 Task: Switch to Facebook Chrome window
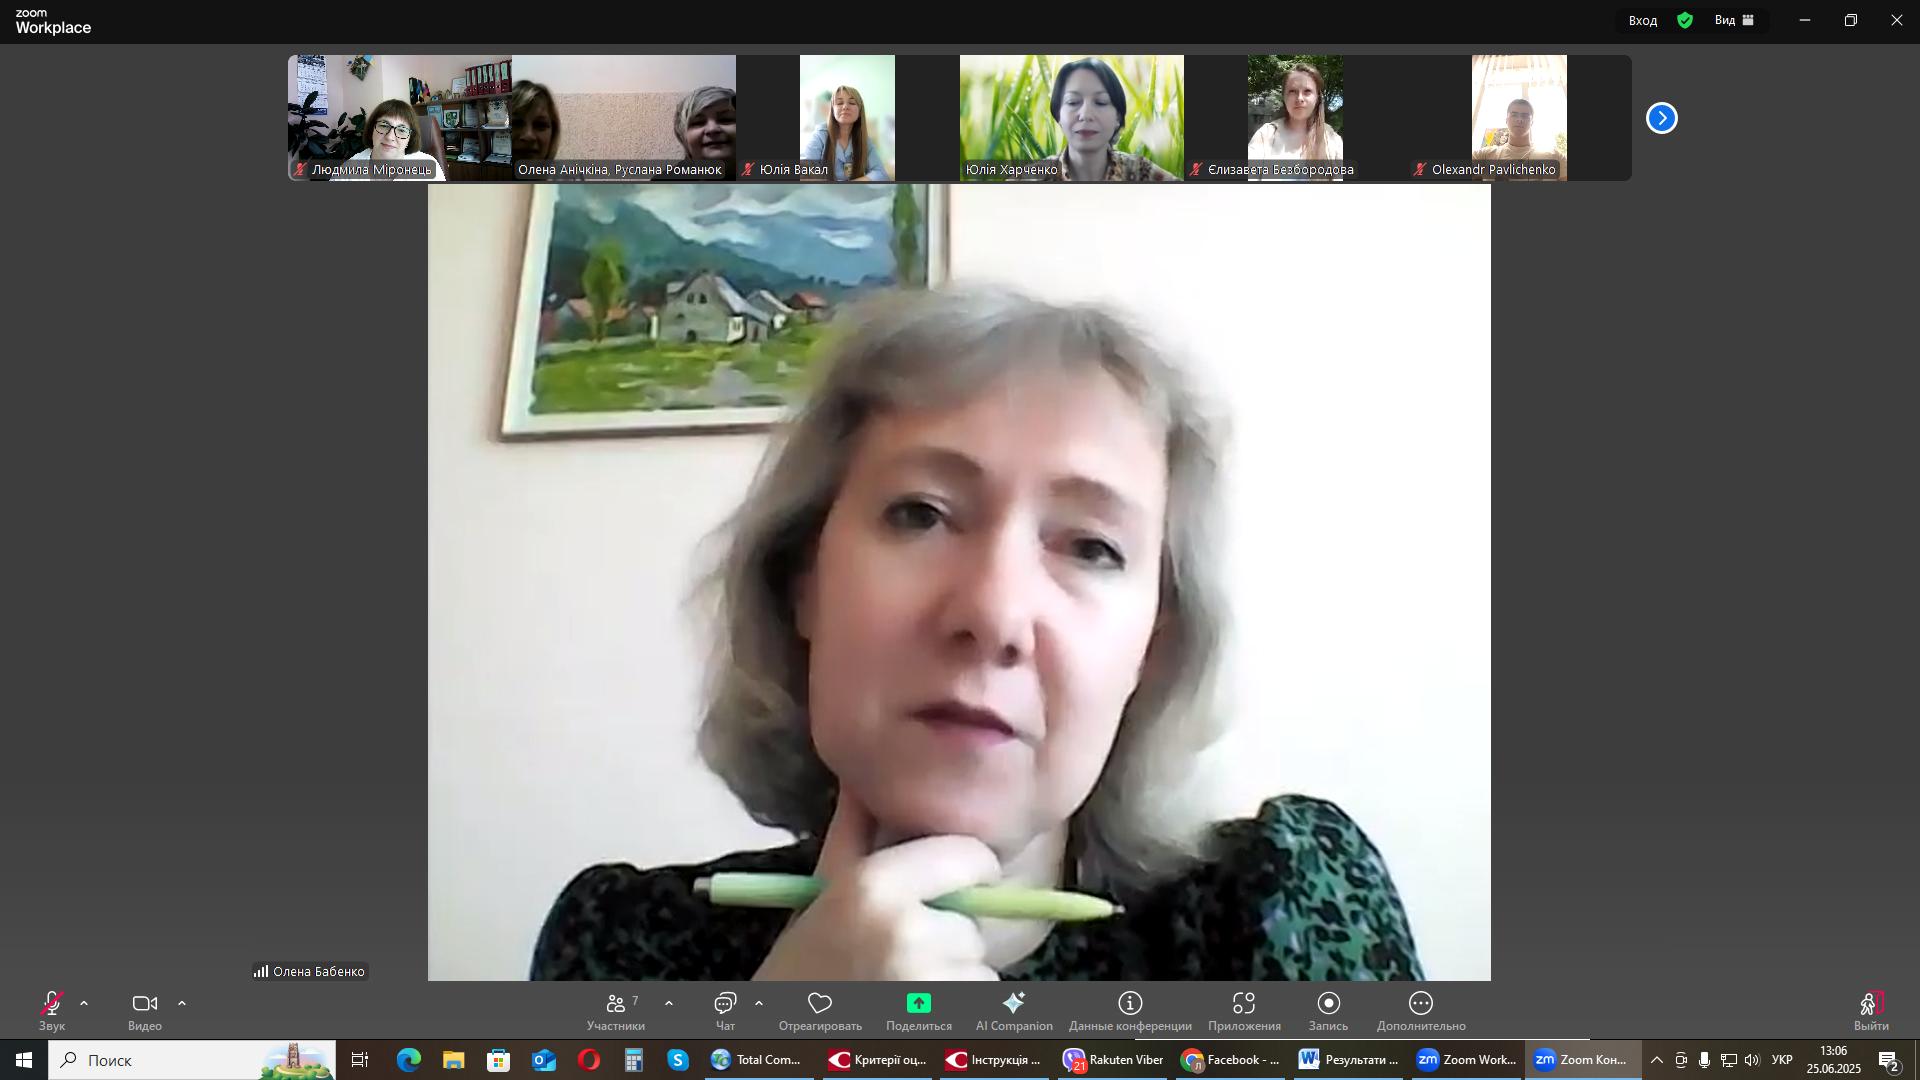(x=1230, y=1060)
